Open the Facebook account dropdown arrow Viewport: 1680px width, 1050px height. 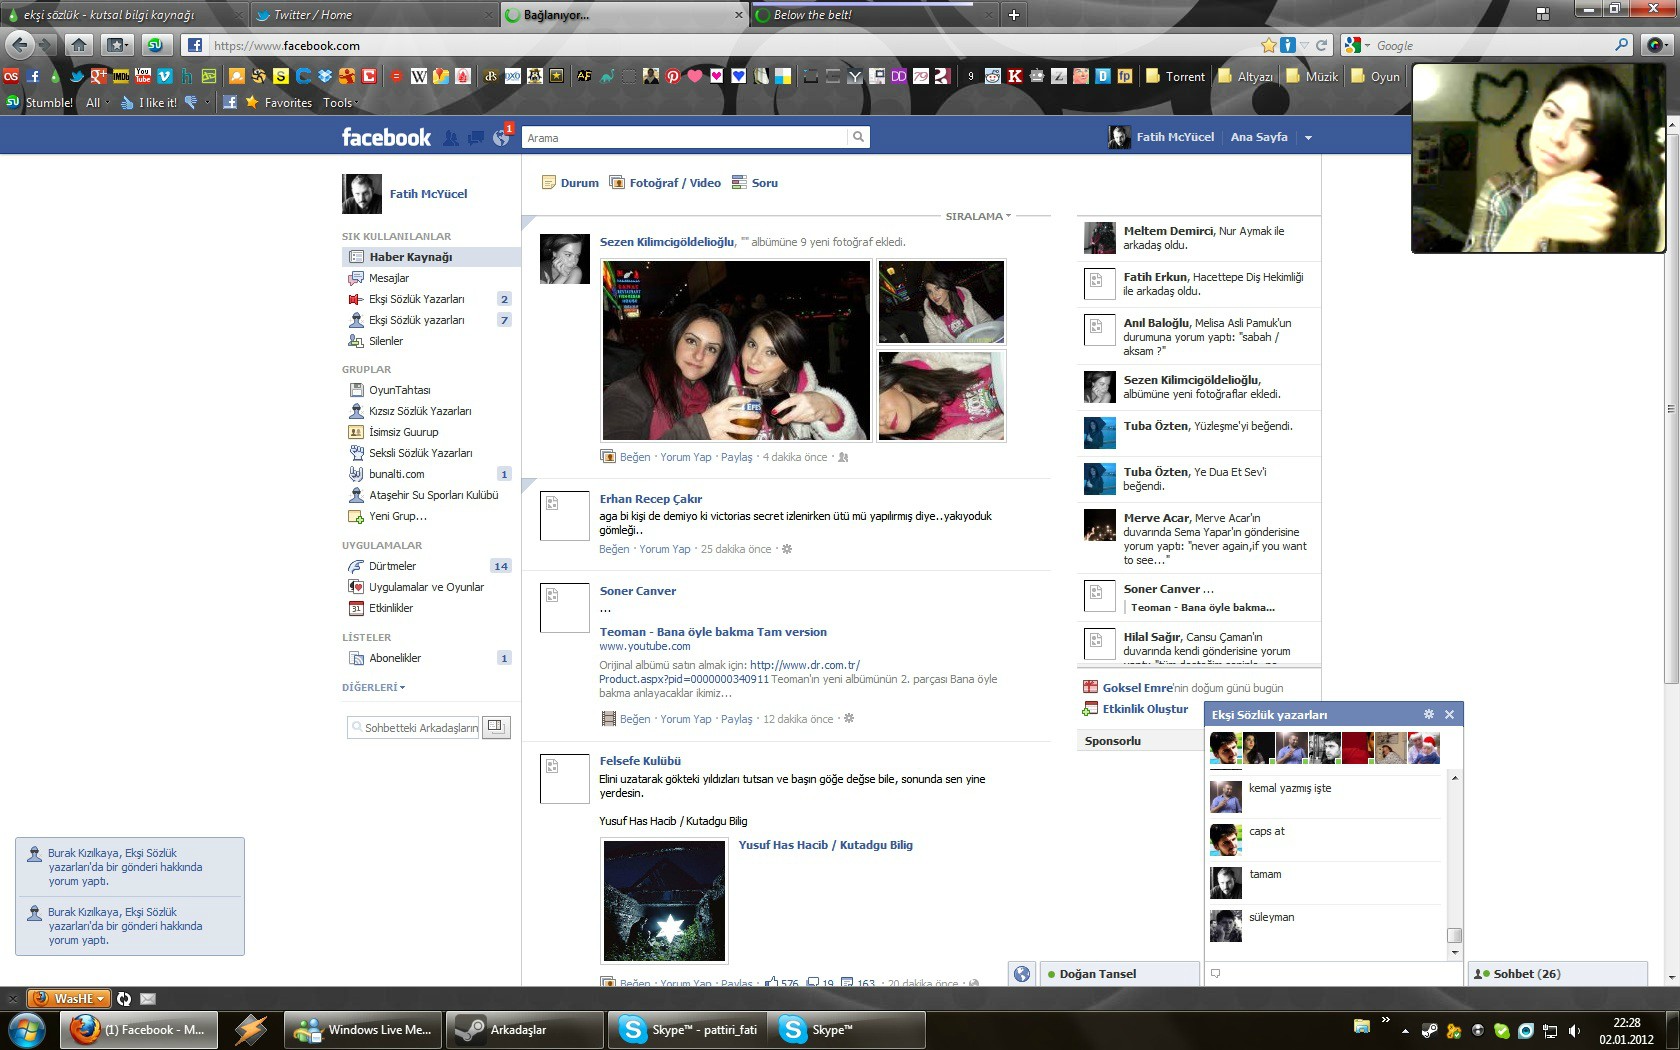coord(1308,138)
